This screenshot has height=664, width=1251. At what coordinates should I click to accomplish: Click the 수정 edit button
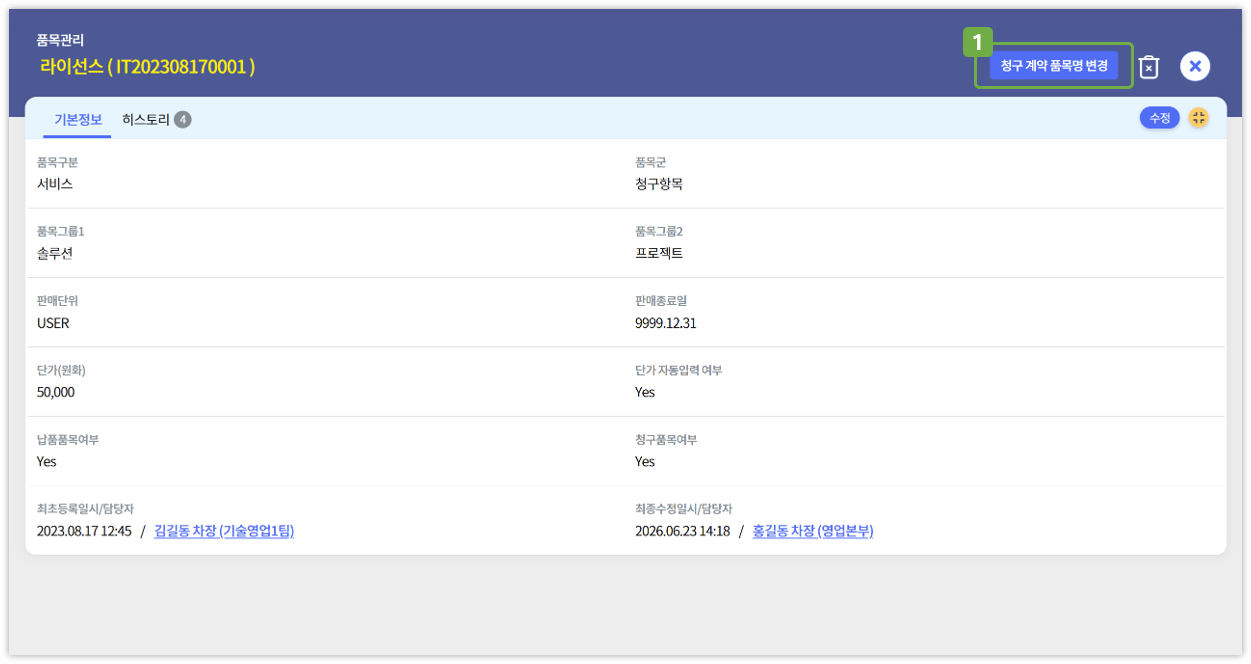pyautogui.click(x=1160, y=118)
